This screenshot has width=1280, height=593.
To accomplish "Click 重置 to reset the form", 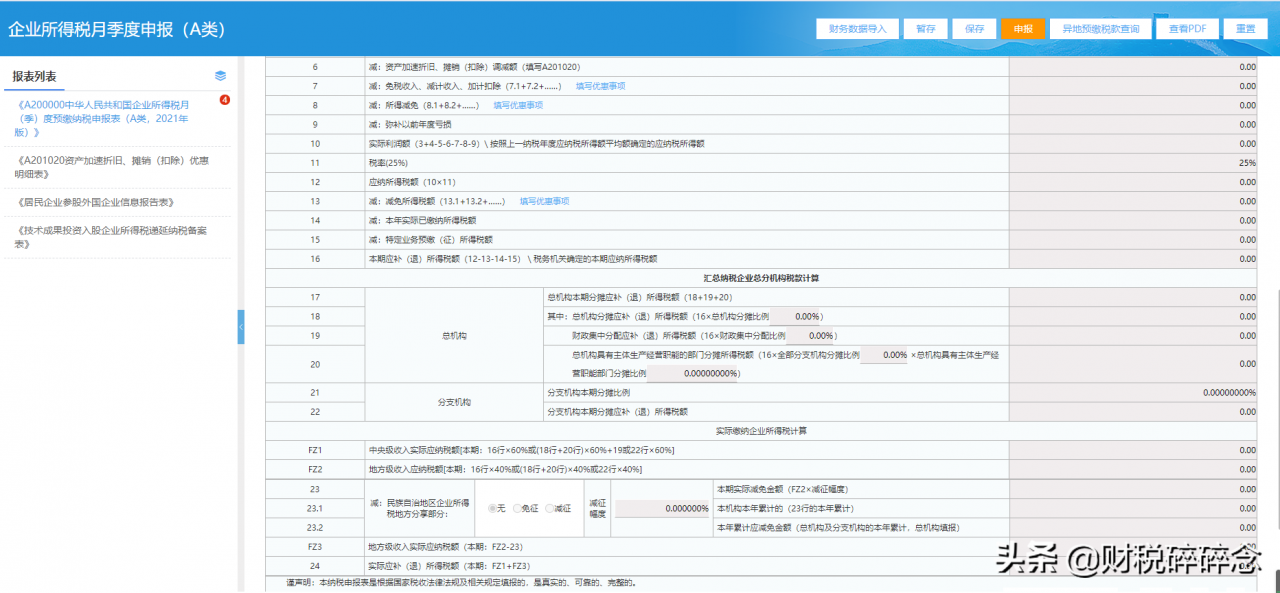I will click(1246, 28).
